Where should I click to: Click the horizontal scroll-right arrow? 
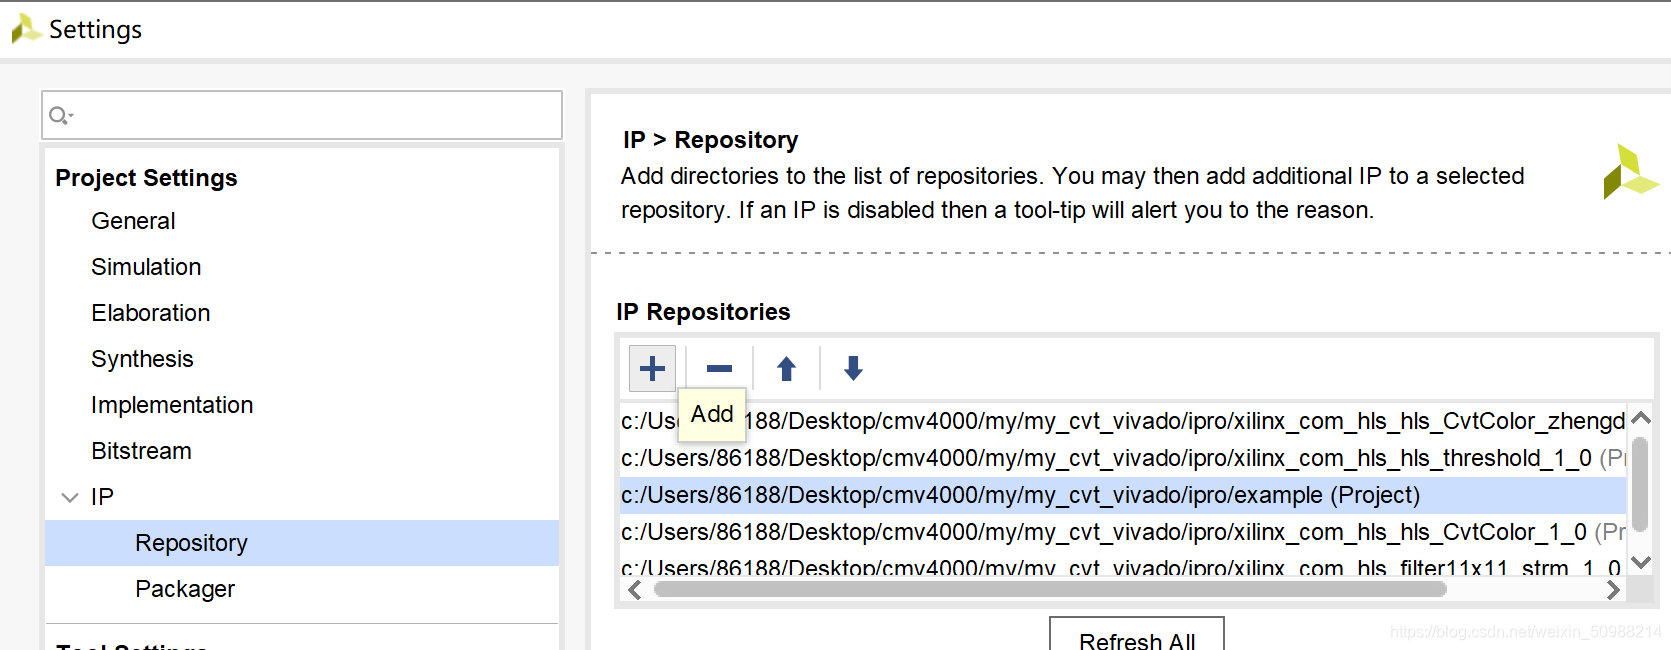pyautogui.click(x=1613, y=590)
